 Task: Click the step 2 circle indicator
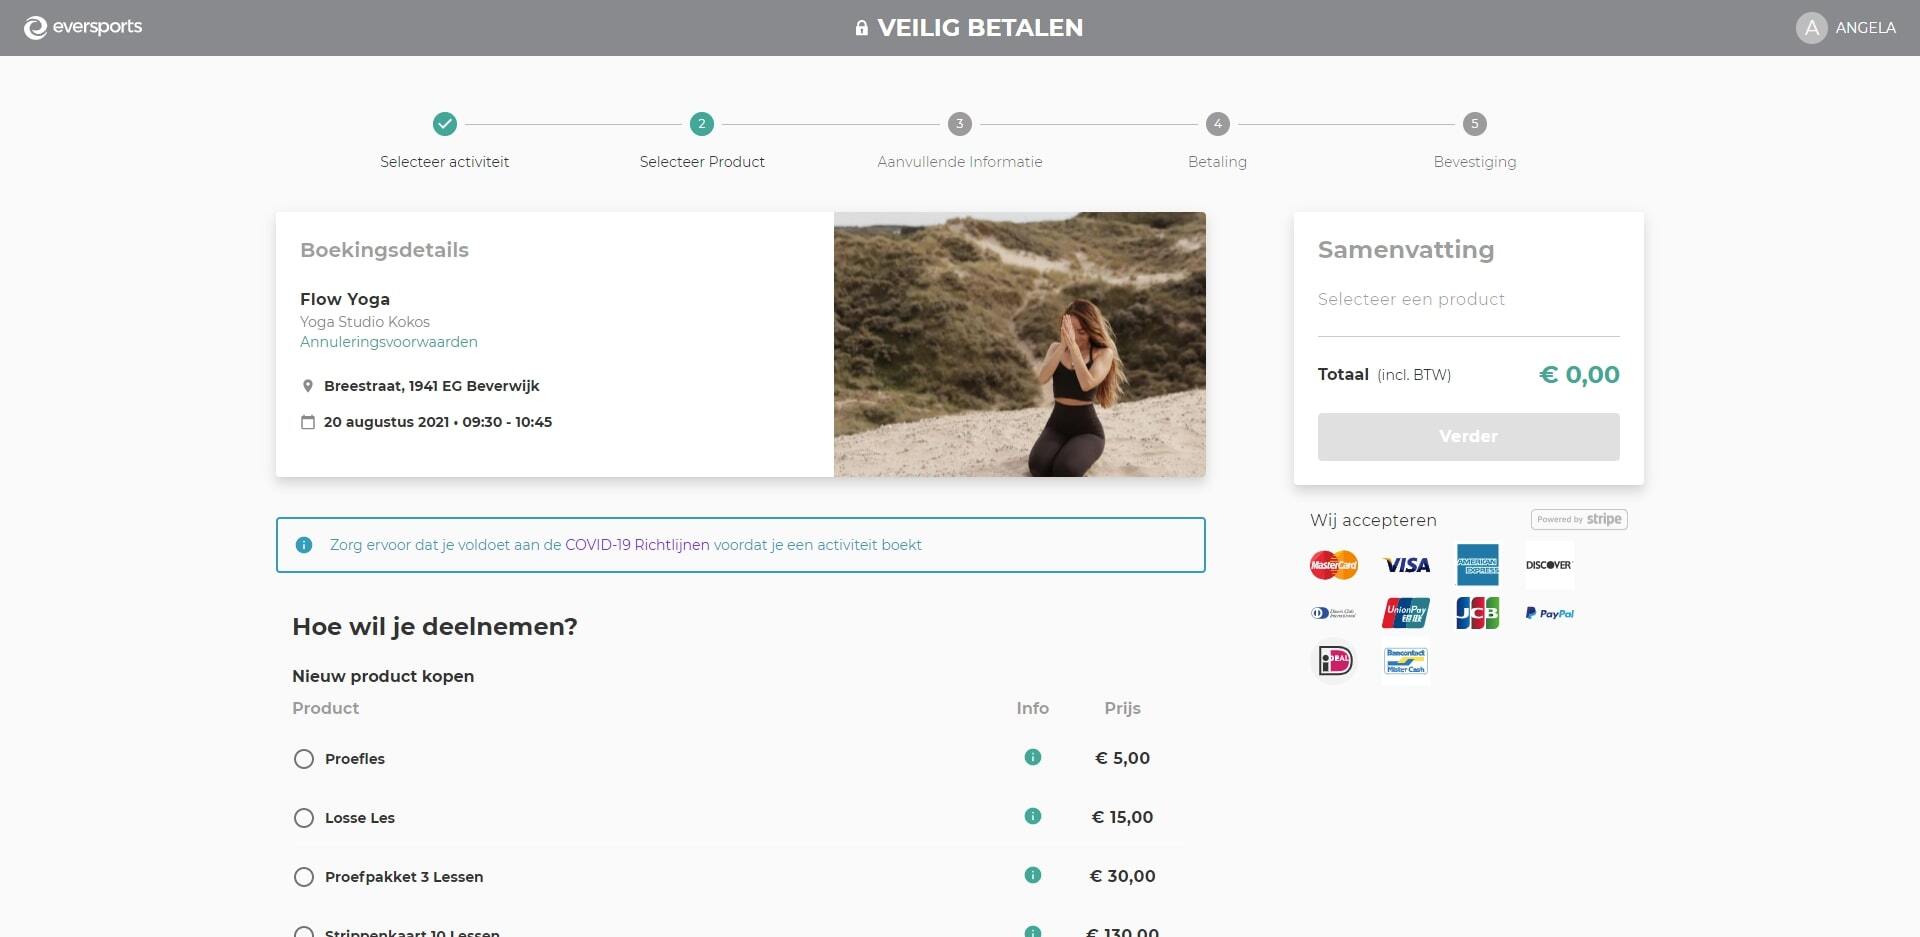point(702,124)
